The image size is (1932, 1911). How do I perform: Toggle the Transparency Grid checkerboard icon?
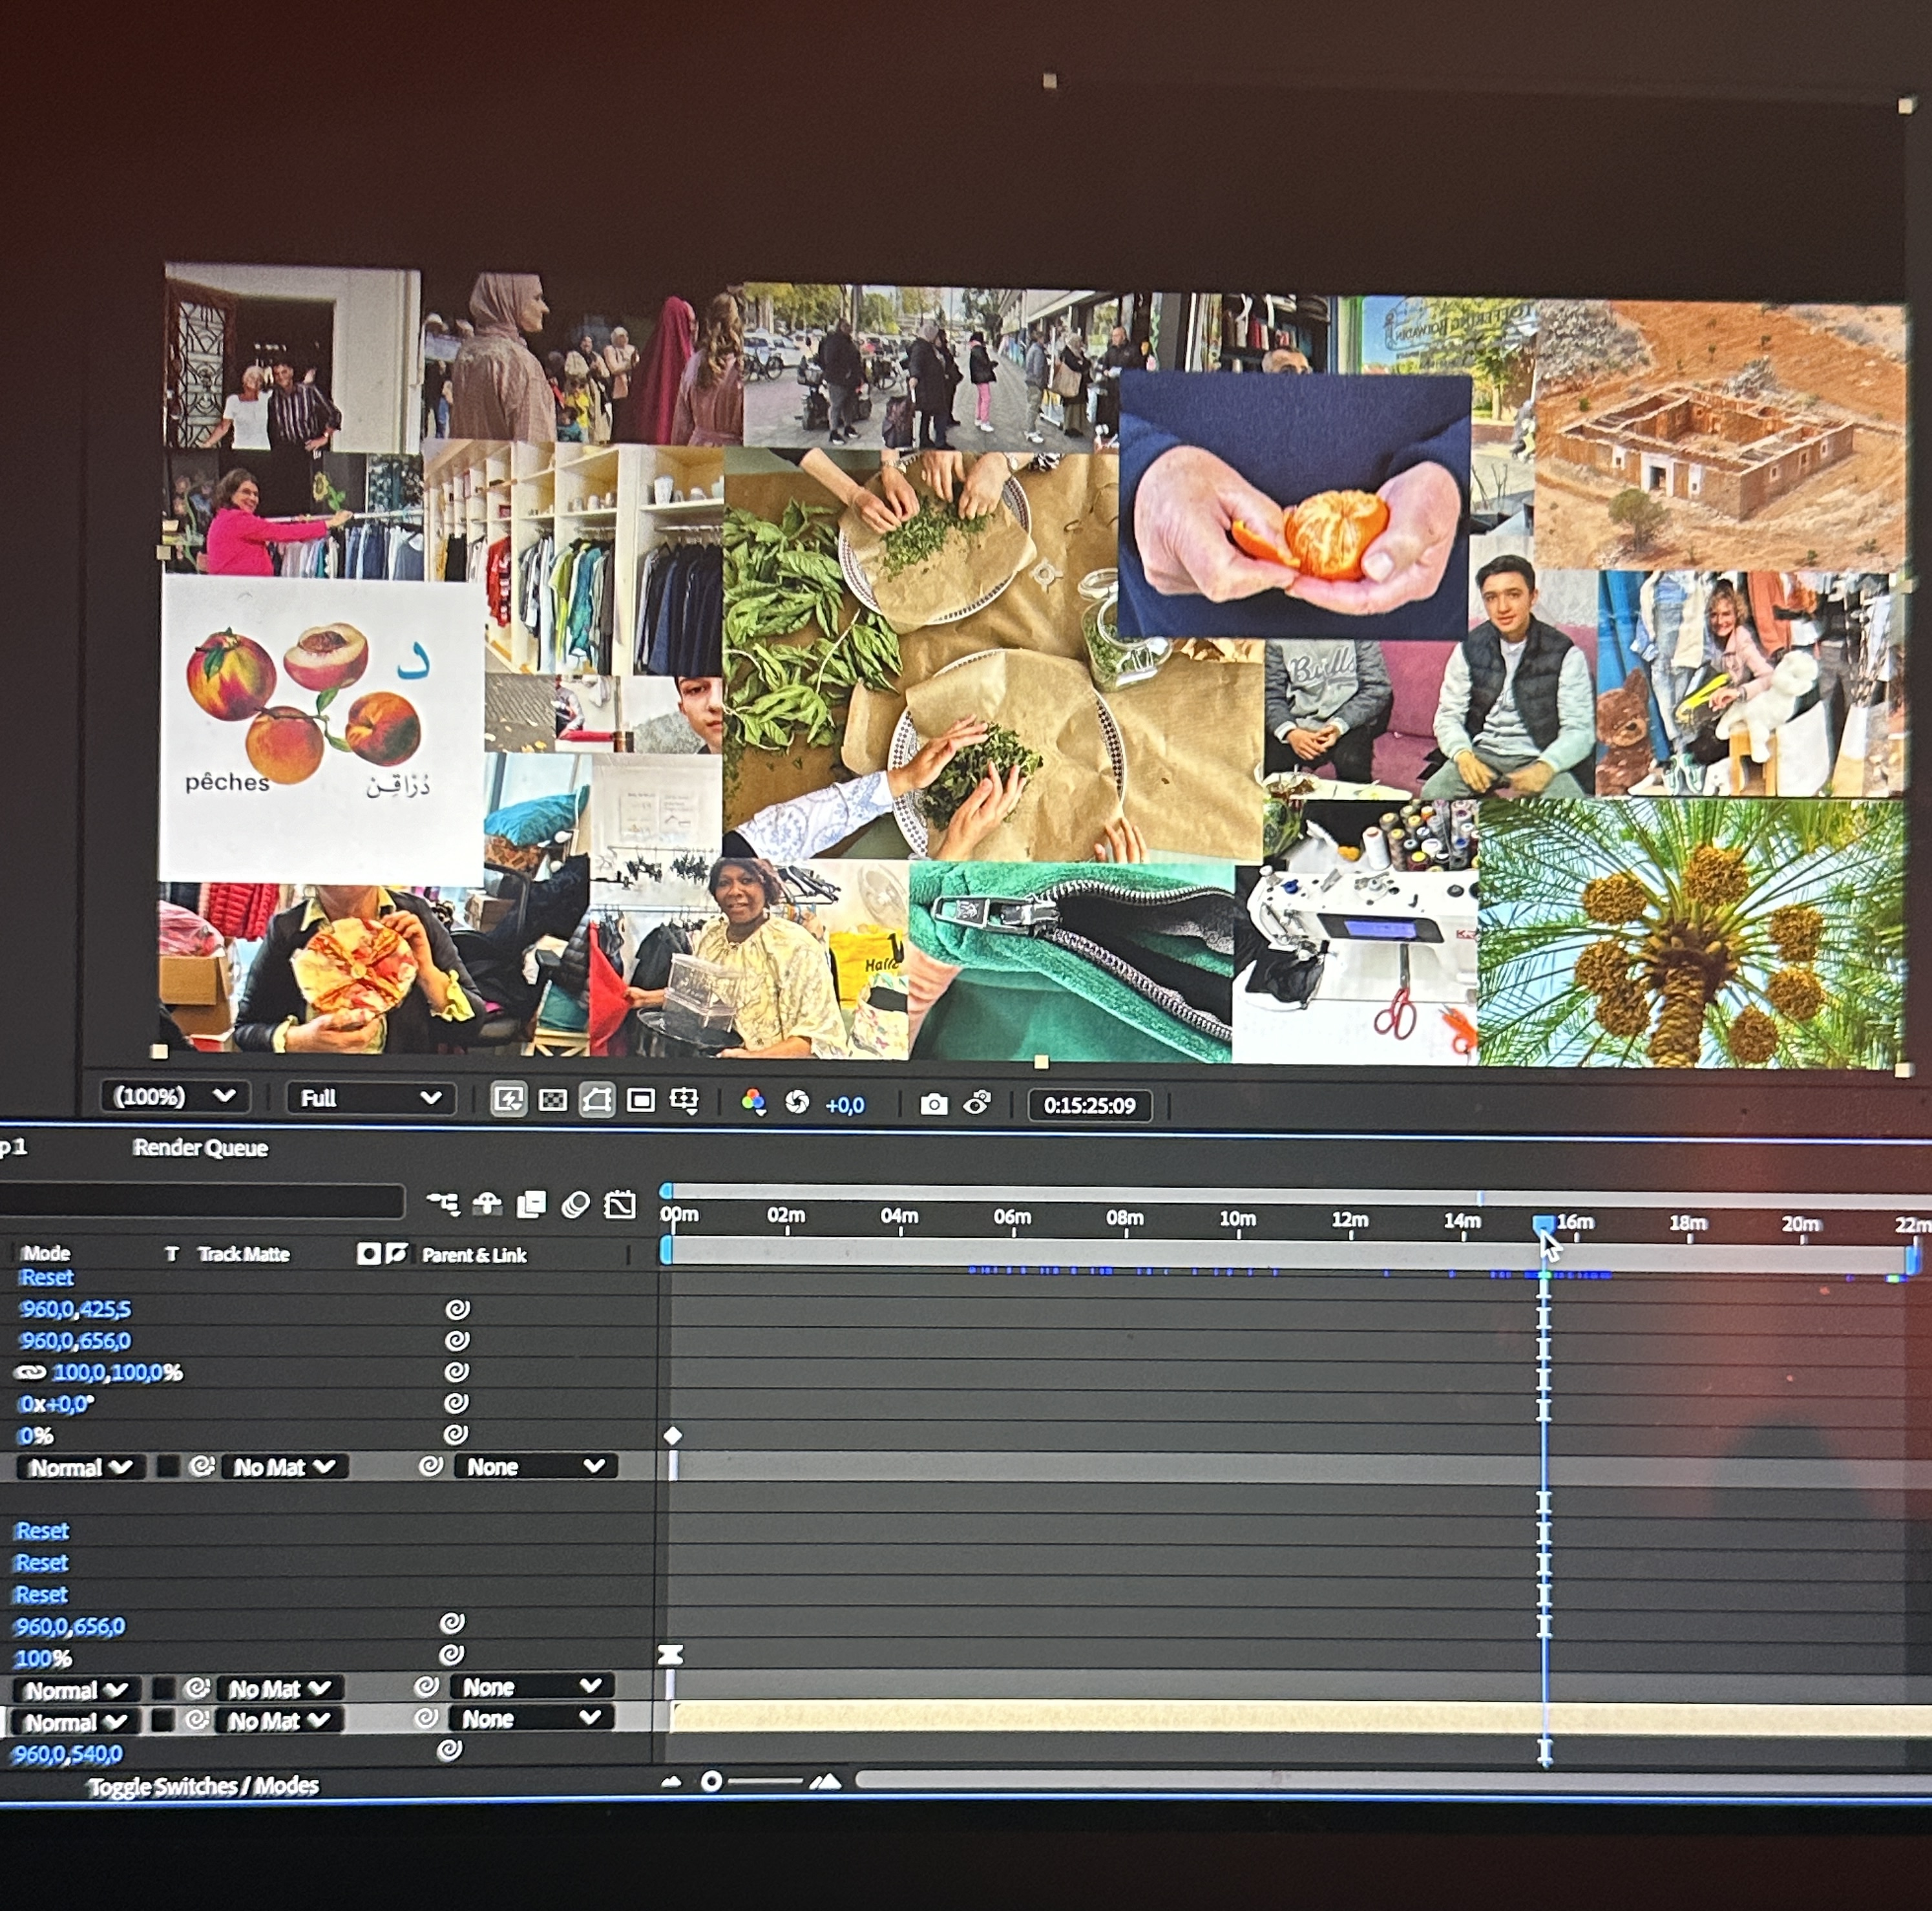(552, 1101)
